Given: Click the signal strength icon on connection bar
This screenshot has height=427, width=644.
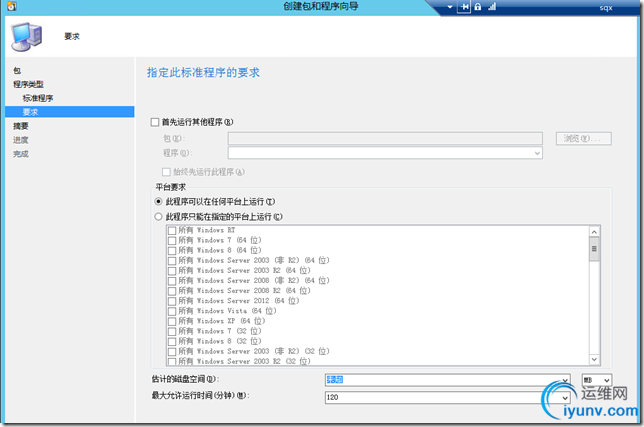Looking at the screenshot, I should coord(492,7).
